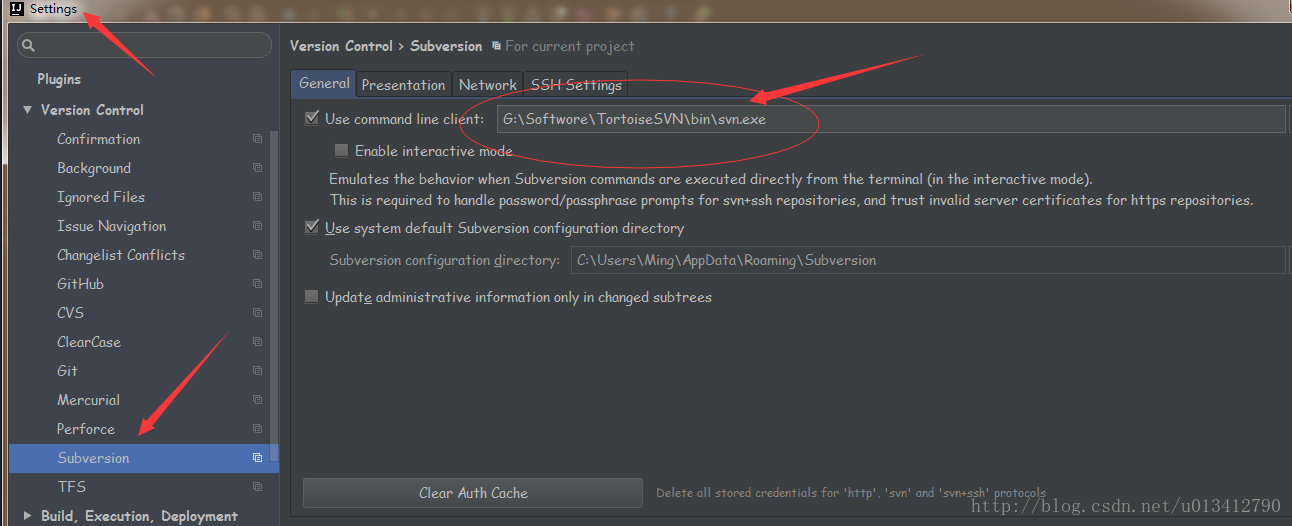Click project-level icon beside Subversion
Viewport: 1292px width, 526px height.
257,458
